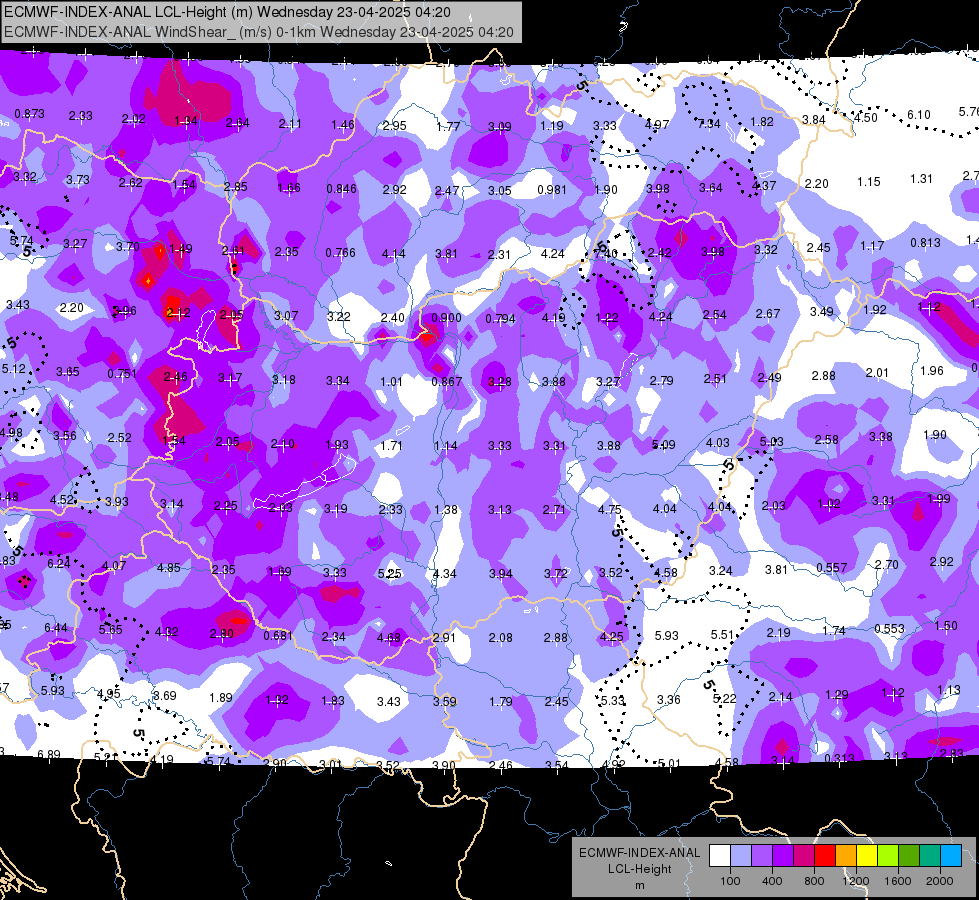979x900 pixels.
Task: Click the wind shear value "0.846"
Action: click(x=342, y=189)
